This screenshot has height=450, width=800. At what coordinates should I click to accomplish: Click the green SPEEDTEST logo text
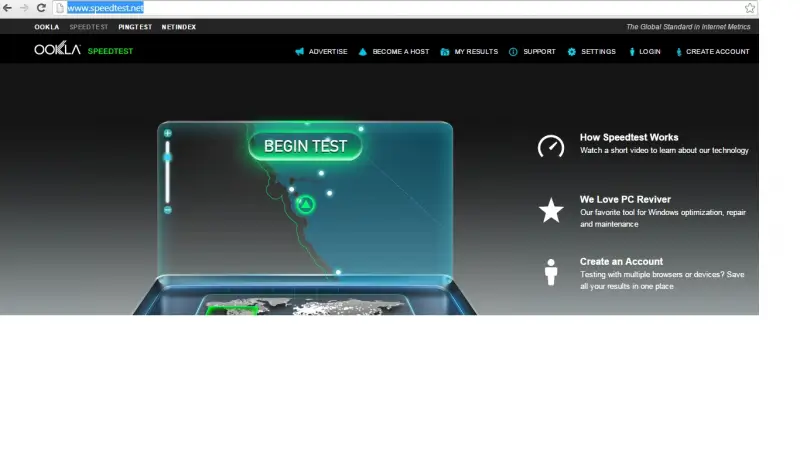pyautogui.click(x=110, y=51)
